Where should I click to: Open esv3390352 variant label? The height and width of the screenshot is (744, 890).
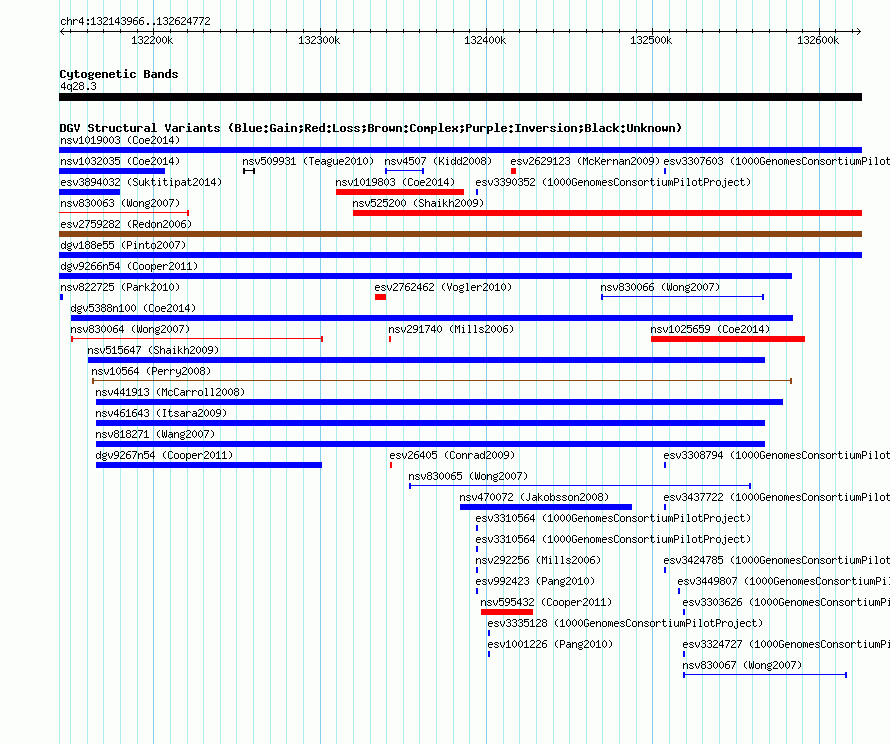(613, 182)
